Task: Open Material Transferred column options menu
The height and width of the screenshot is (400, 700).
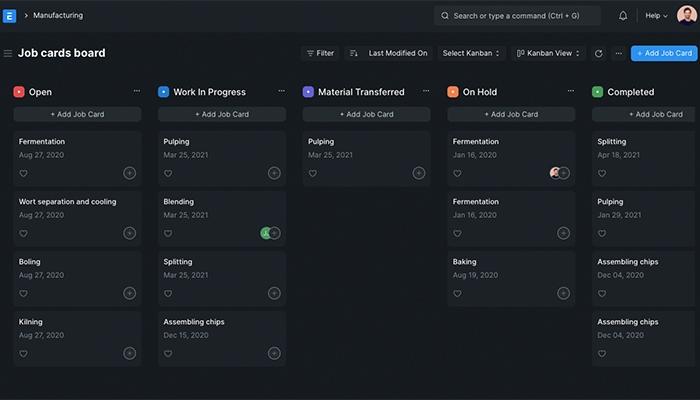Action: point(426,91)
